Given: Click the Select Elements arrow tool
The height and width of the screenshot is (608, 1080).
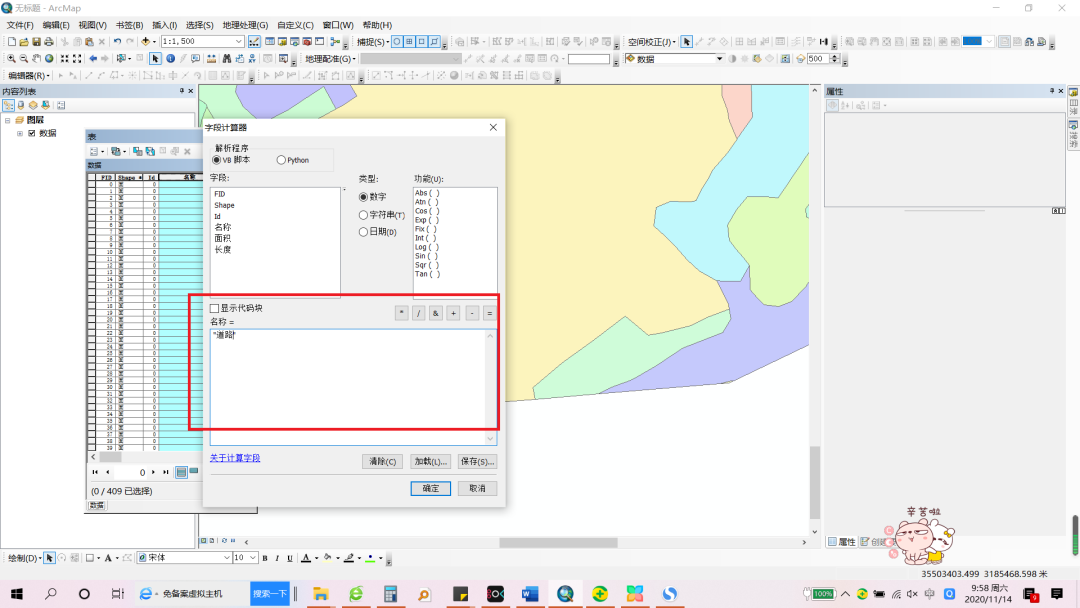Looking at the screenshot, I should pos(154,58).
